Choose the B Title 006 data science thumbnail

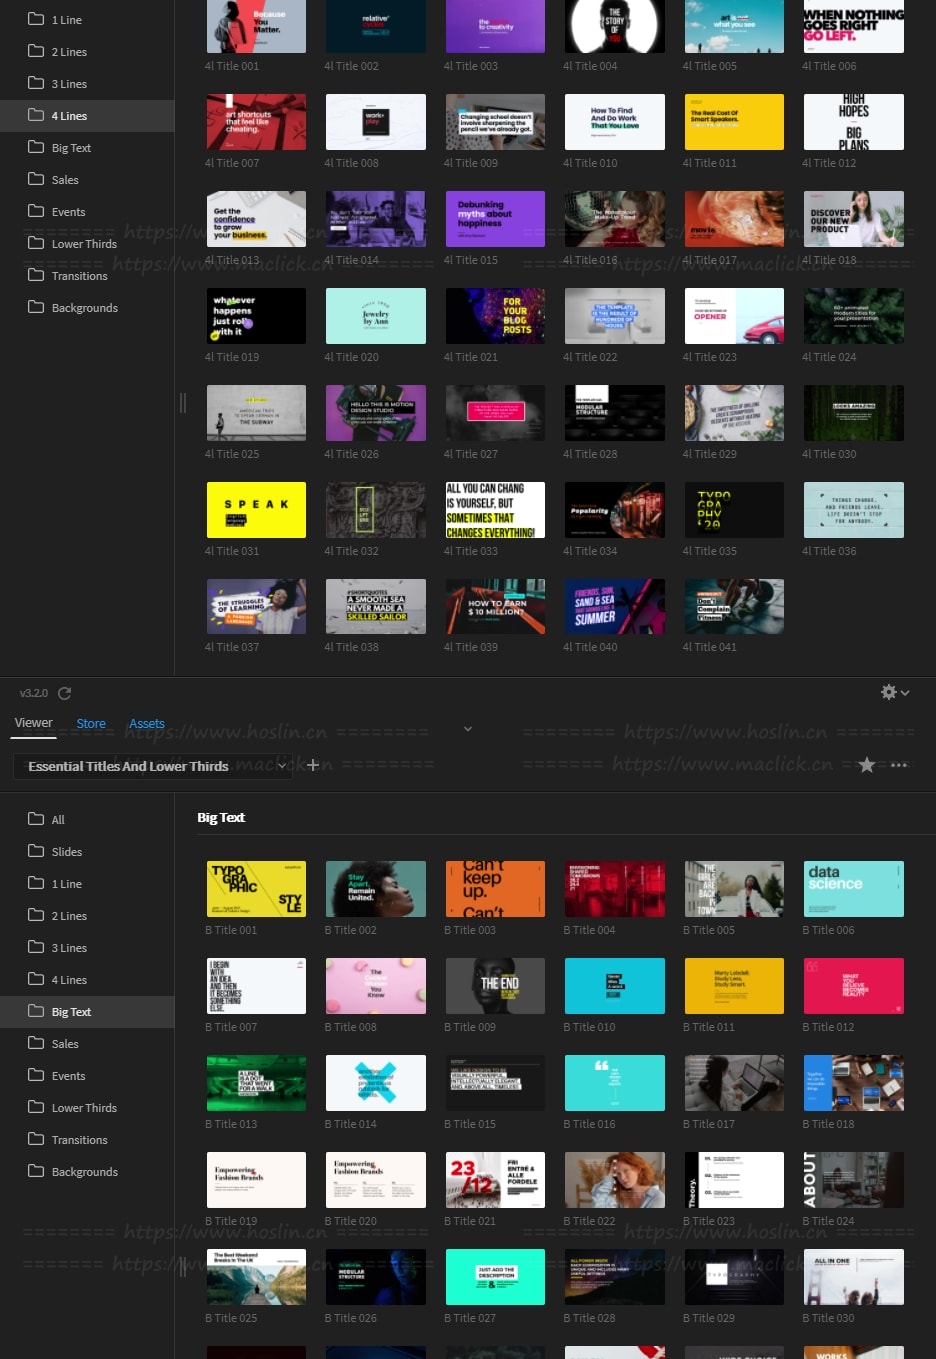click(854, 889)
